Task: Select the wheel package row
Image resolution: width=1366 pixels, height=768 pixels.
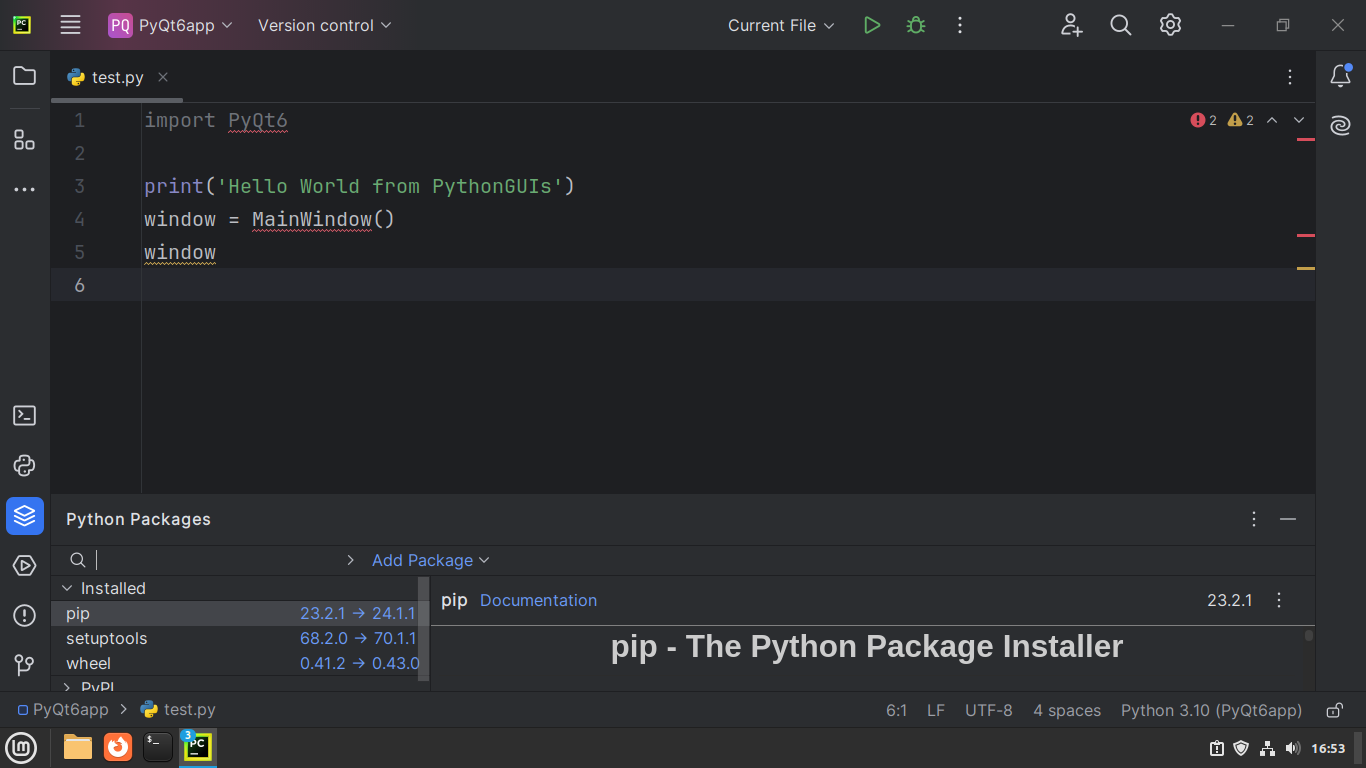Action: pyautogui.click(x=236, y=663)
